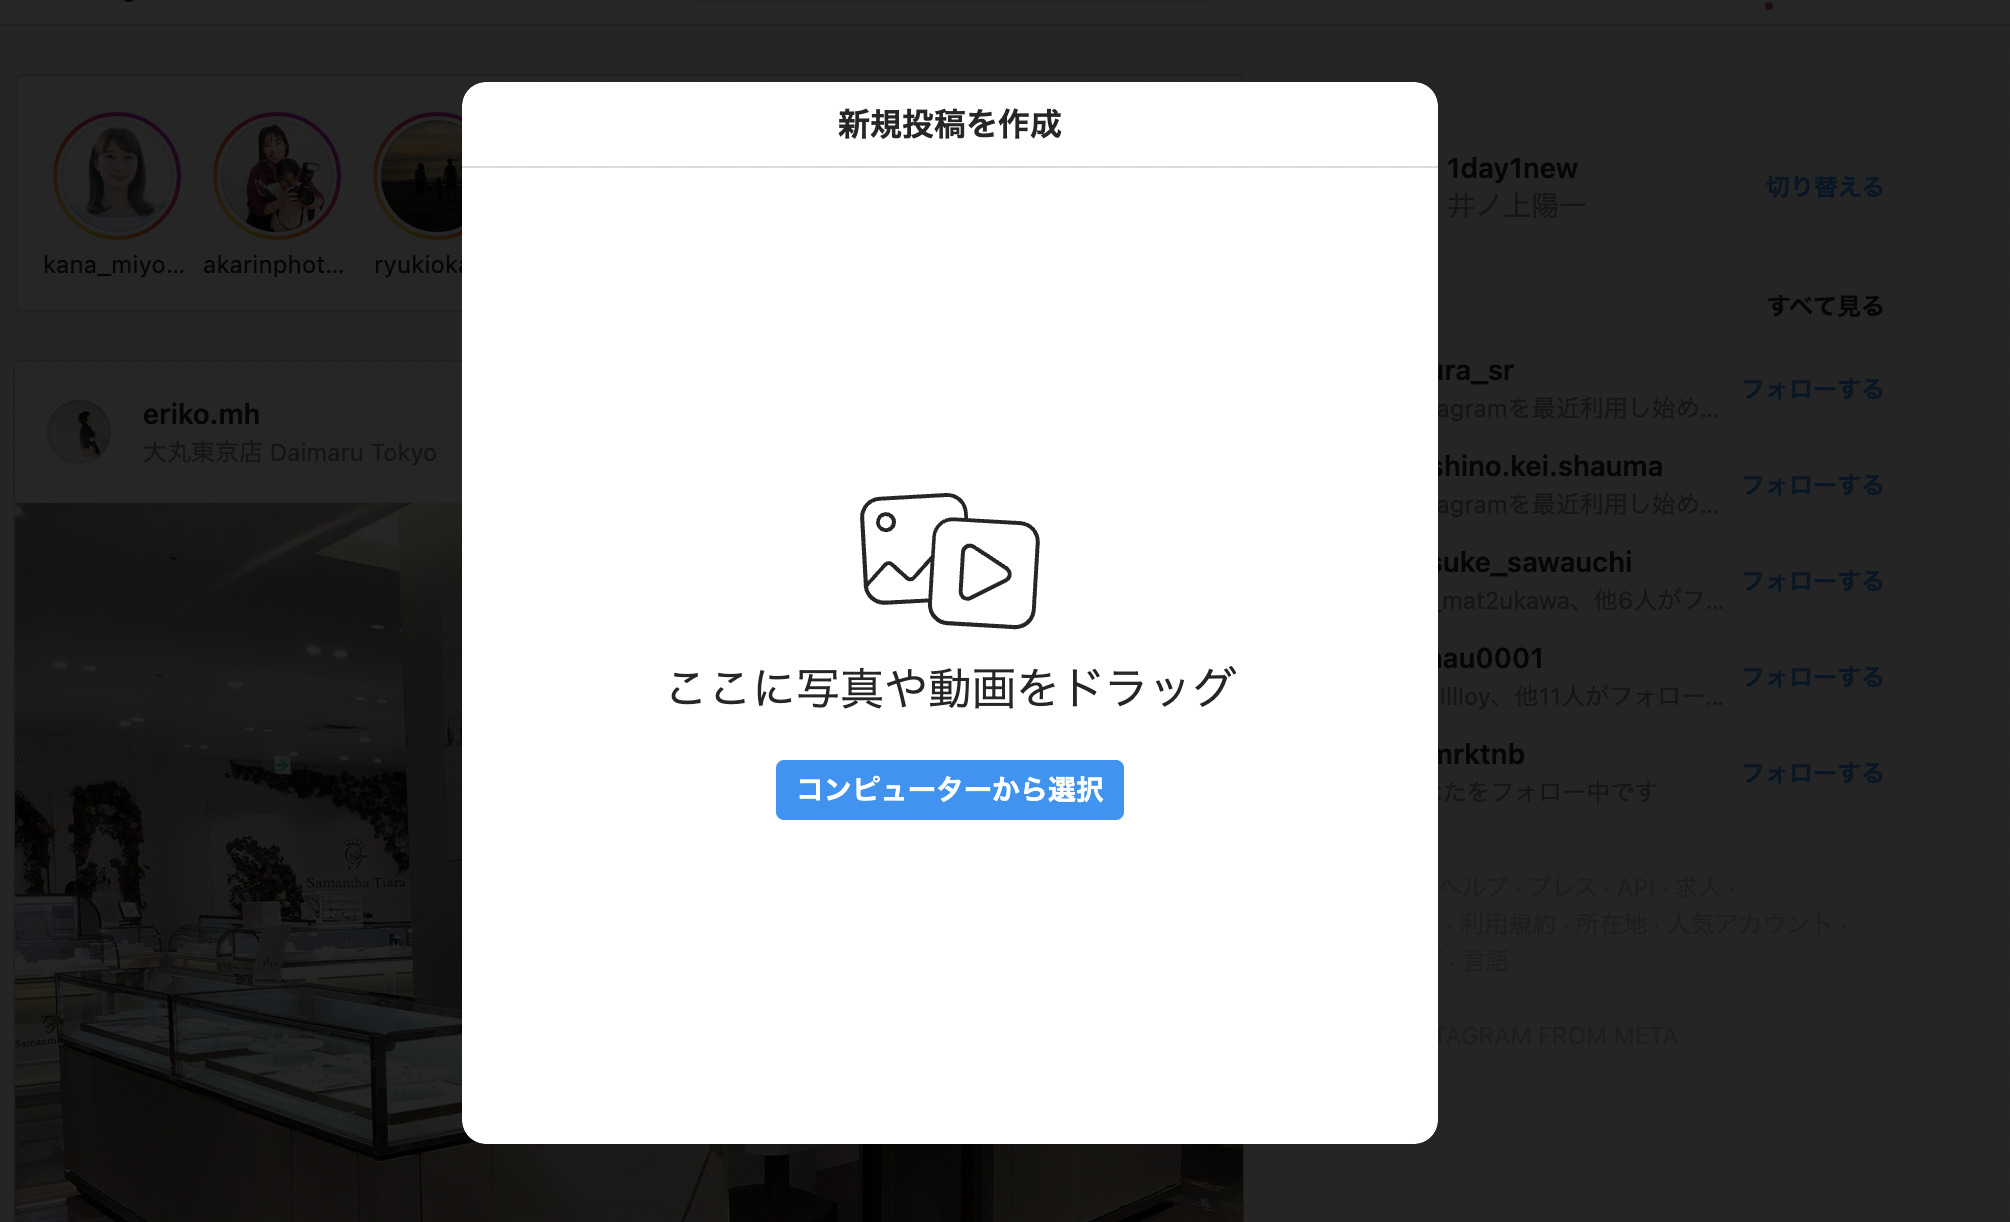Viewport: 2010px width, 1222px height.
Task: Click 切り替える account switch link
Action: (1824, 187)
